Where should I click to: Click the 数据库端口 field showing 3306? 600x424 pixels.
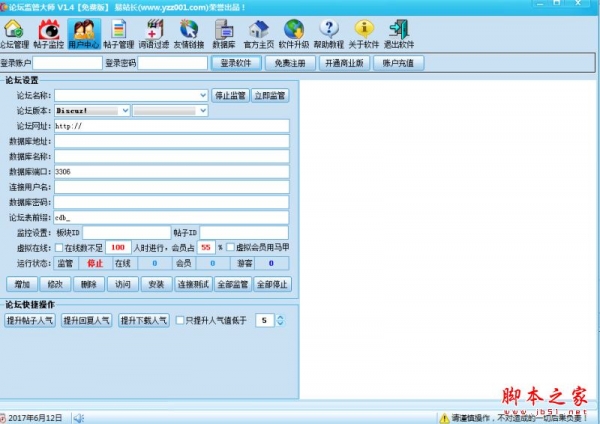[x=172, y=171]
